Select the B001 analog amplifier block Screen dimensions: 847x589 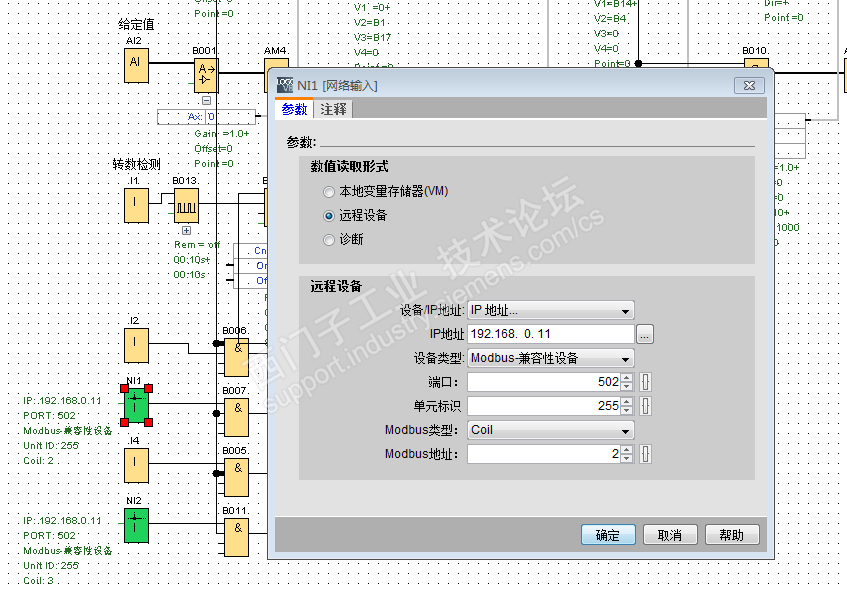pos(206,75)
